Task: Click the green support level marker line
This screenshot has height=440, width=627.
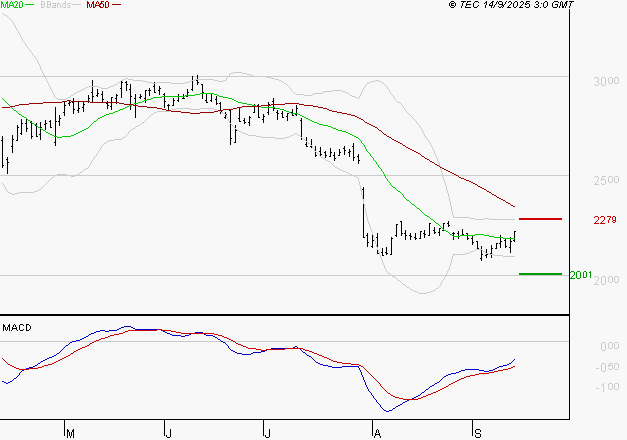Action: [540, 274]
